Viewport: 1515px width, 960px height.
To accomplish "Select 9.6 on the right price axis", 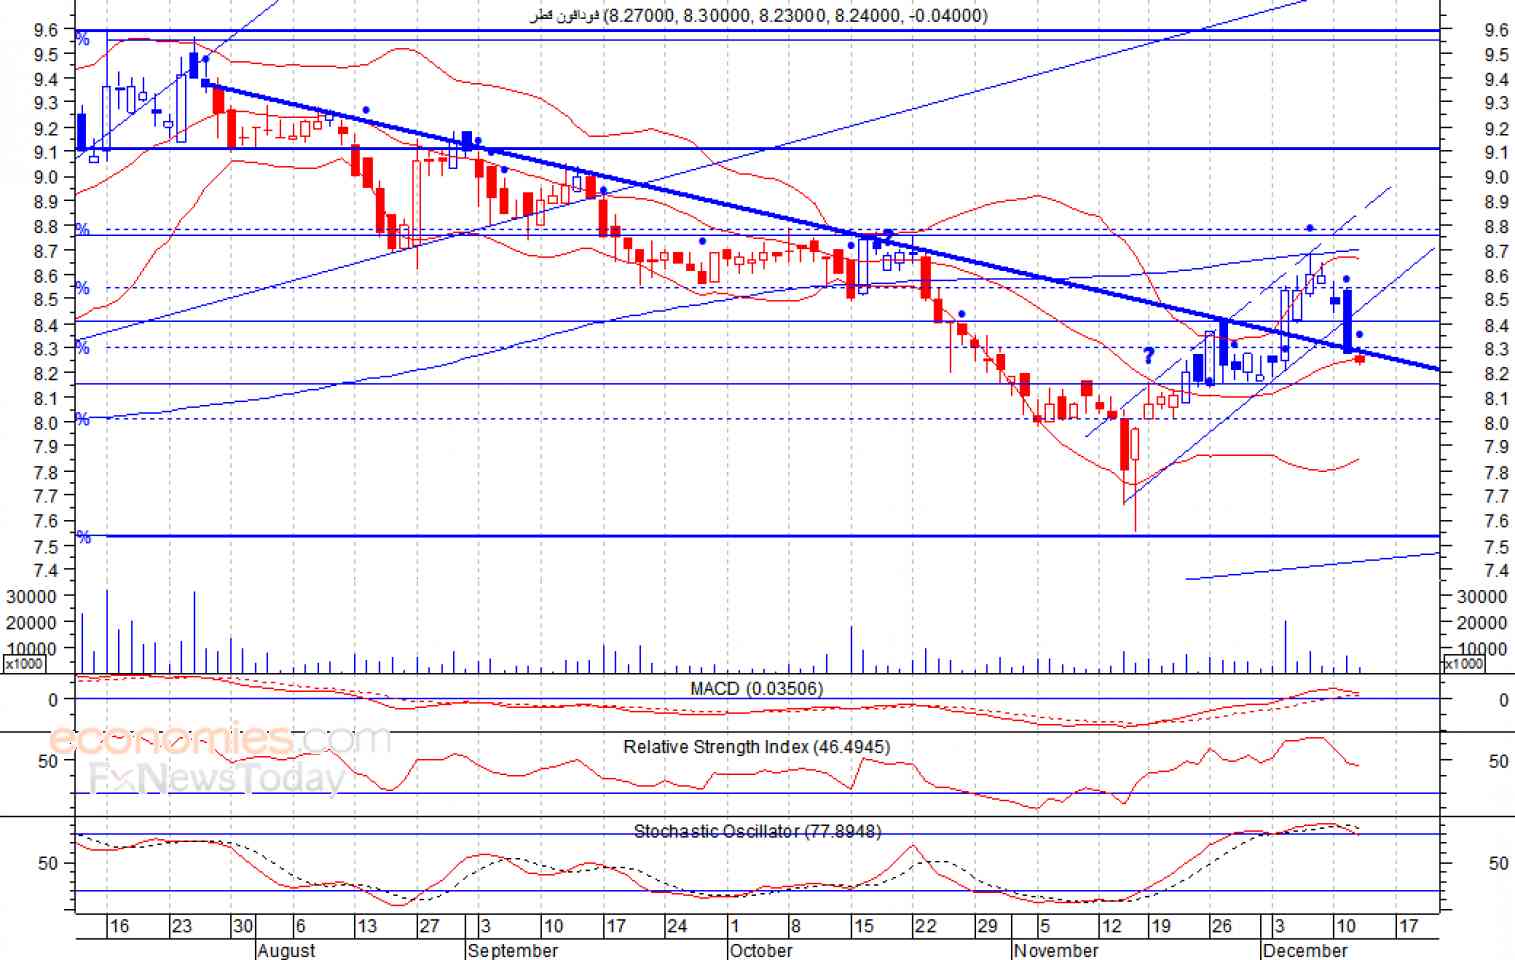I will coord(1497,30).
